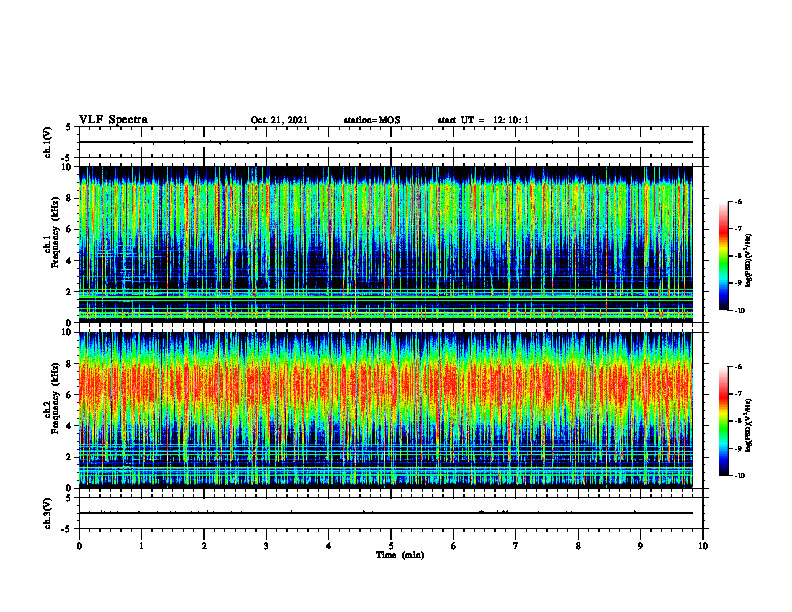Image resolution: width=792 pixels, height=612 pixels.
Task: Click the ch.1 Frequency (kHz) axis label
Action: tap(51, 233)
